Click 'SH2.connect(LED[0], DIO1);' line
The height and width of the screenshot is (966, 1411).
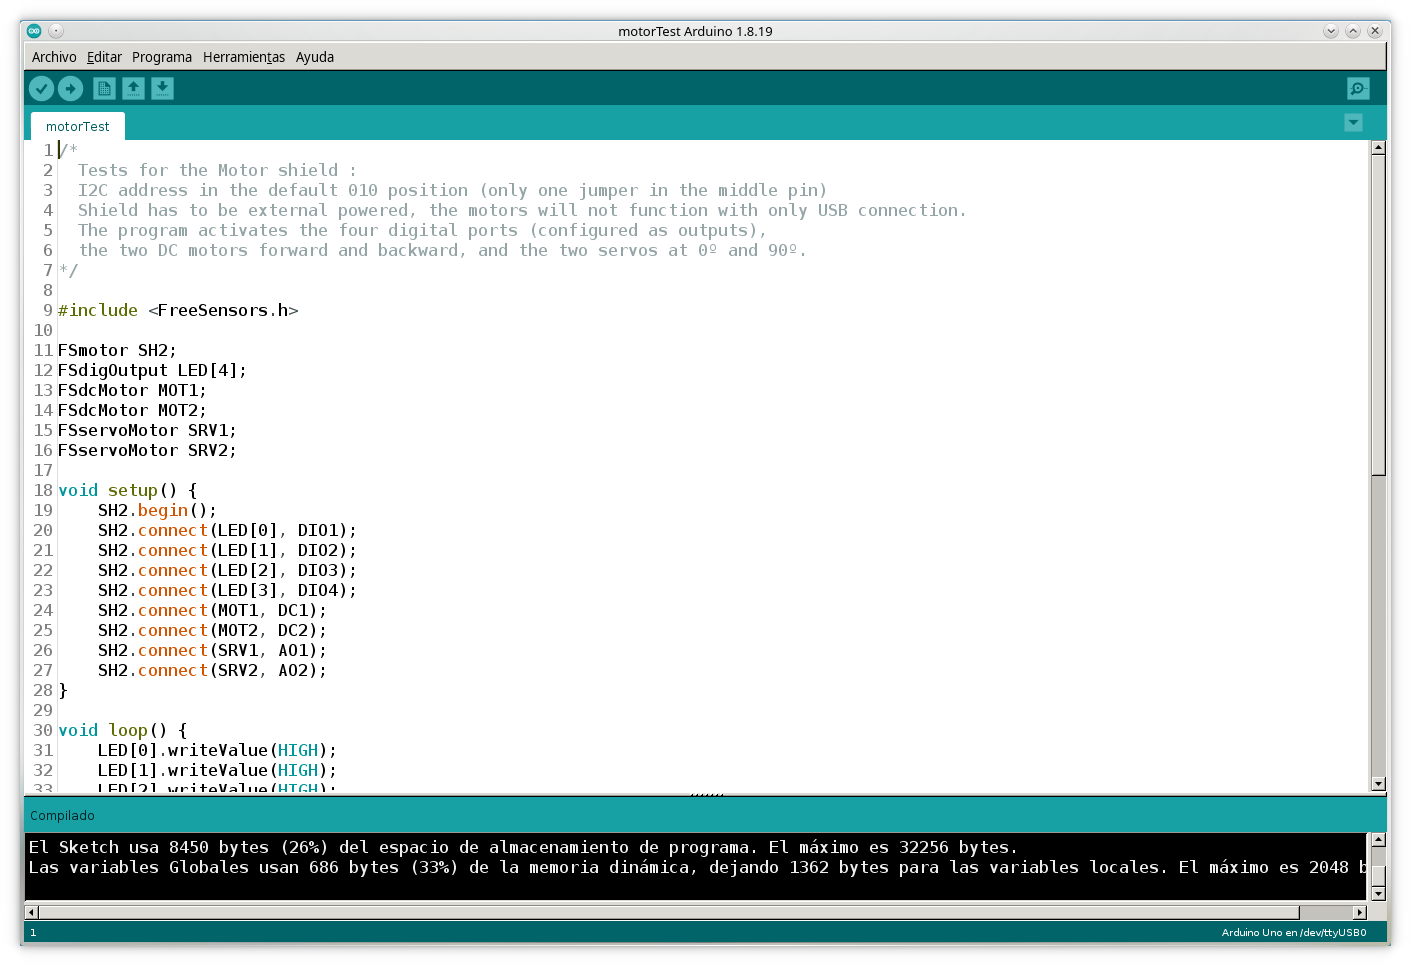[x=227, y=530]
